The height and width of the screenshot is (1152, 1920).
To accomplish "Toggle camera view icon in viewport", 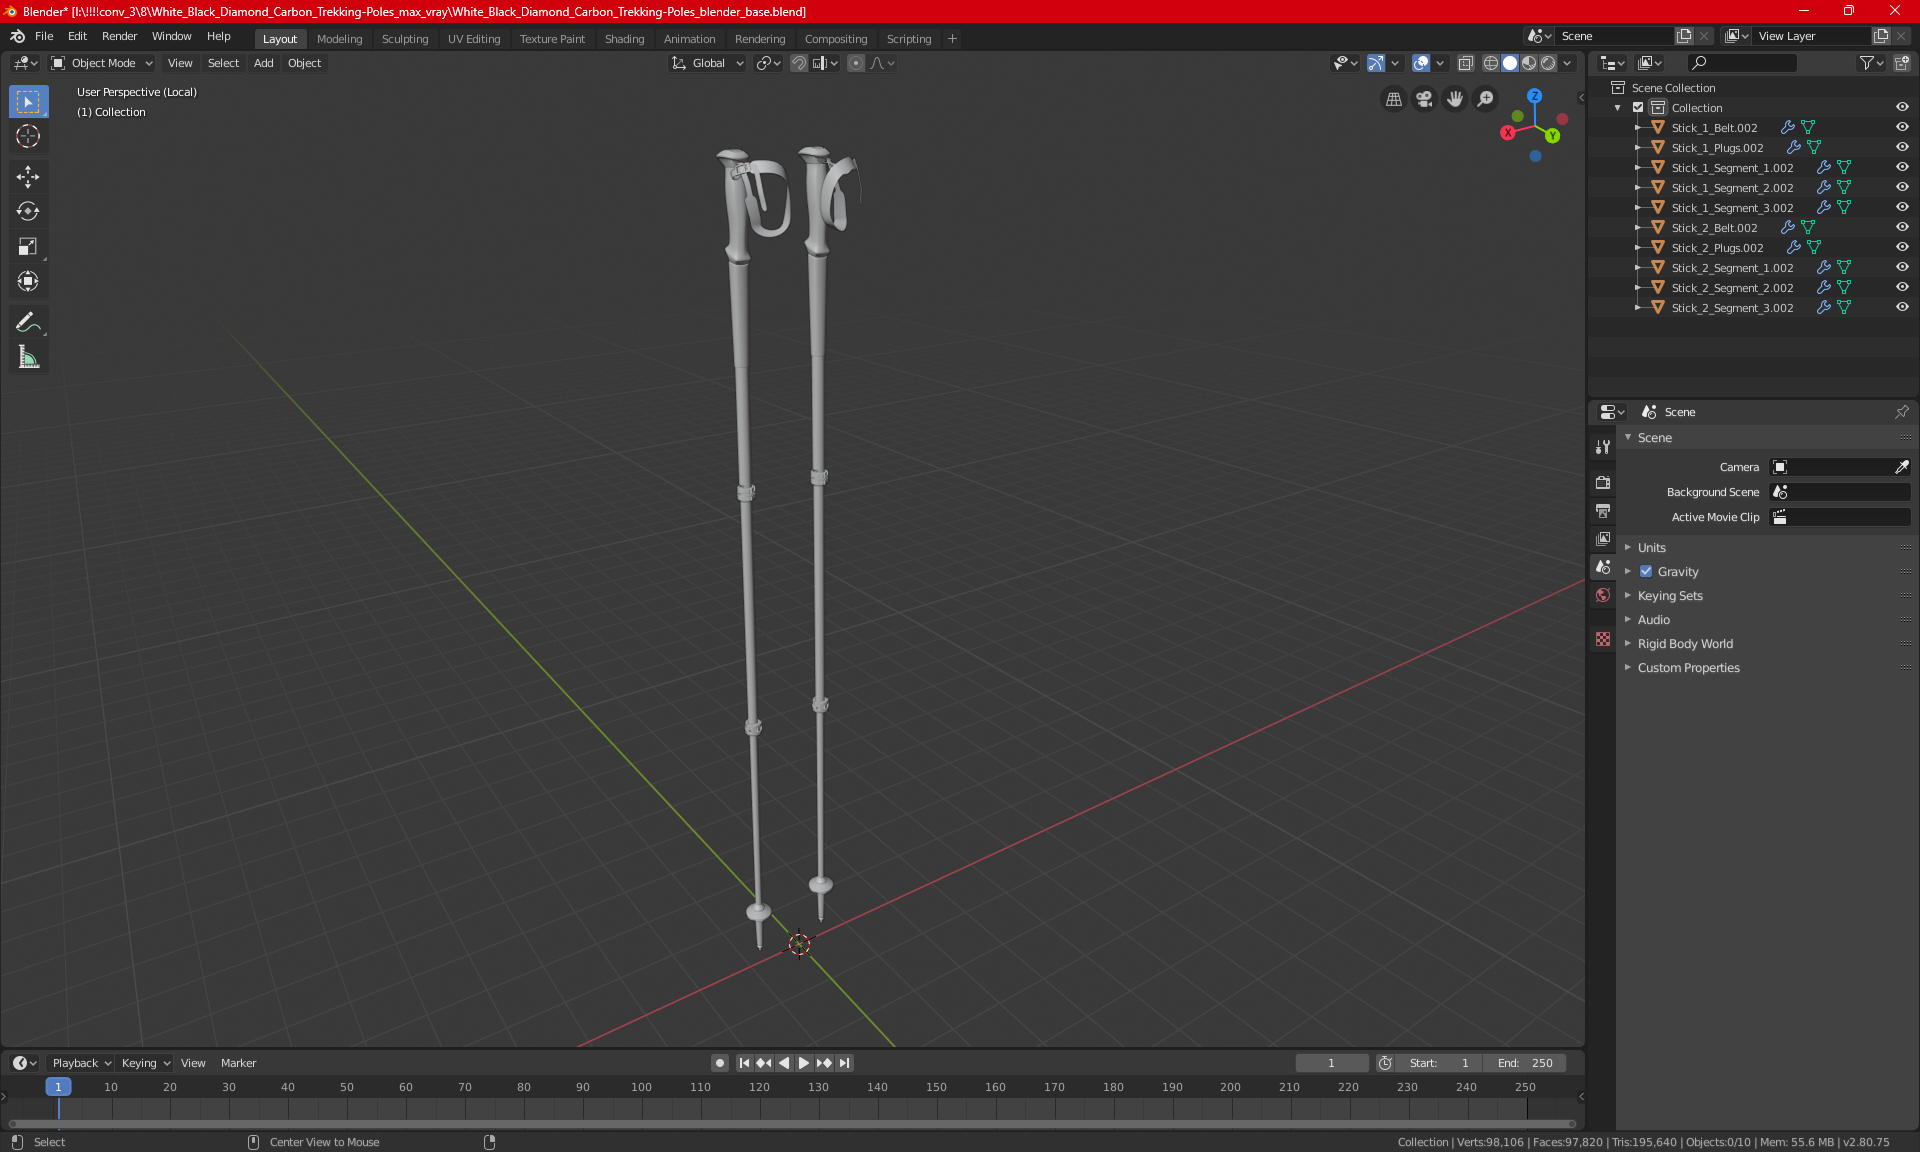I will (1424, 99).
